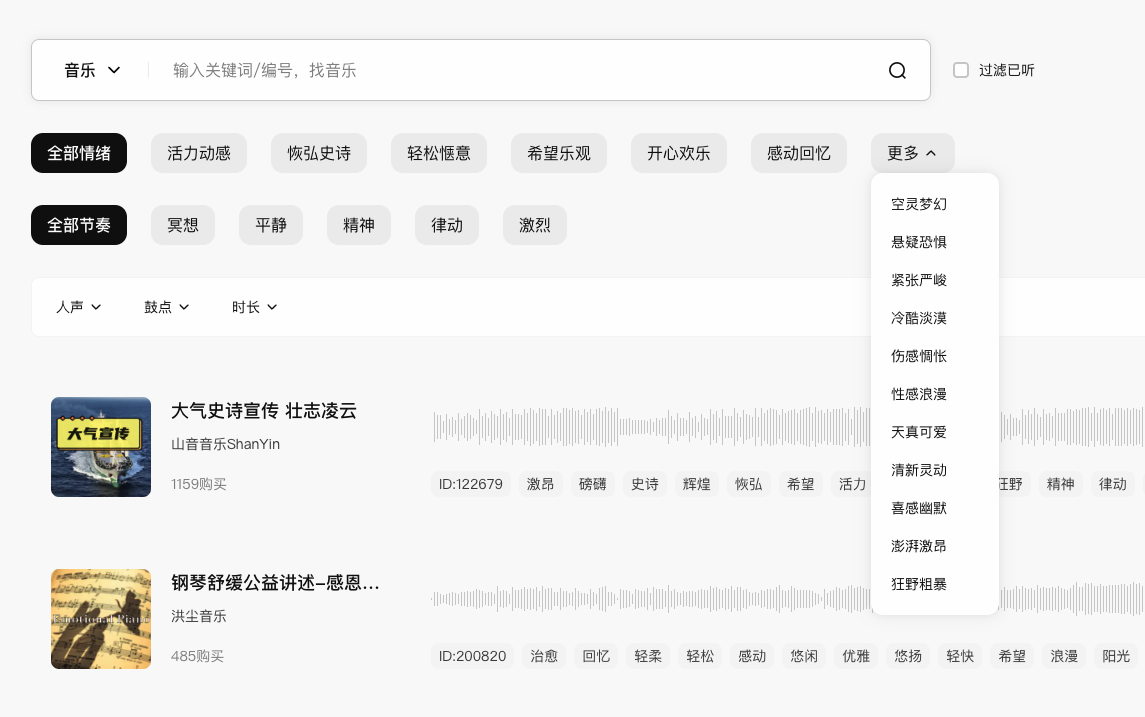Viewport: 1145px width, 717px height.
Task: Select the 激烈 tempo filter
Action: pos(535,225)
